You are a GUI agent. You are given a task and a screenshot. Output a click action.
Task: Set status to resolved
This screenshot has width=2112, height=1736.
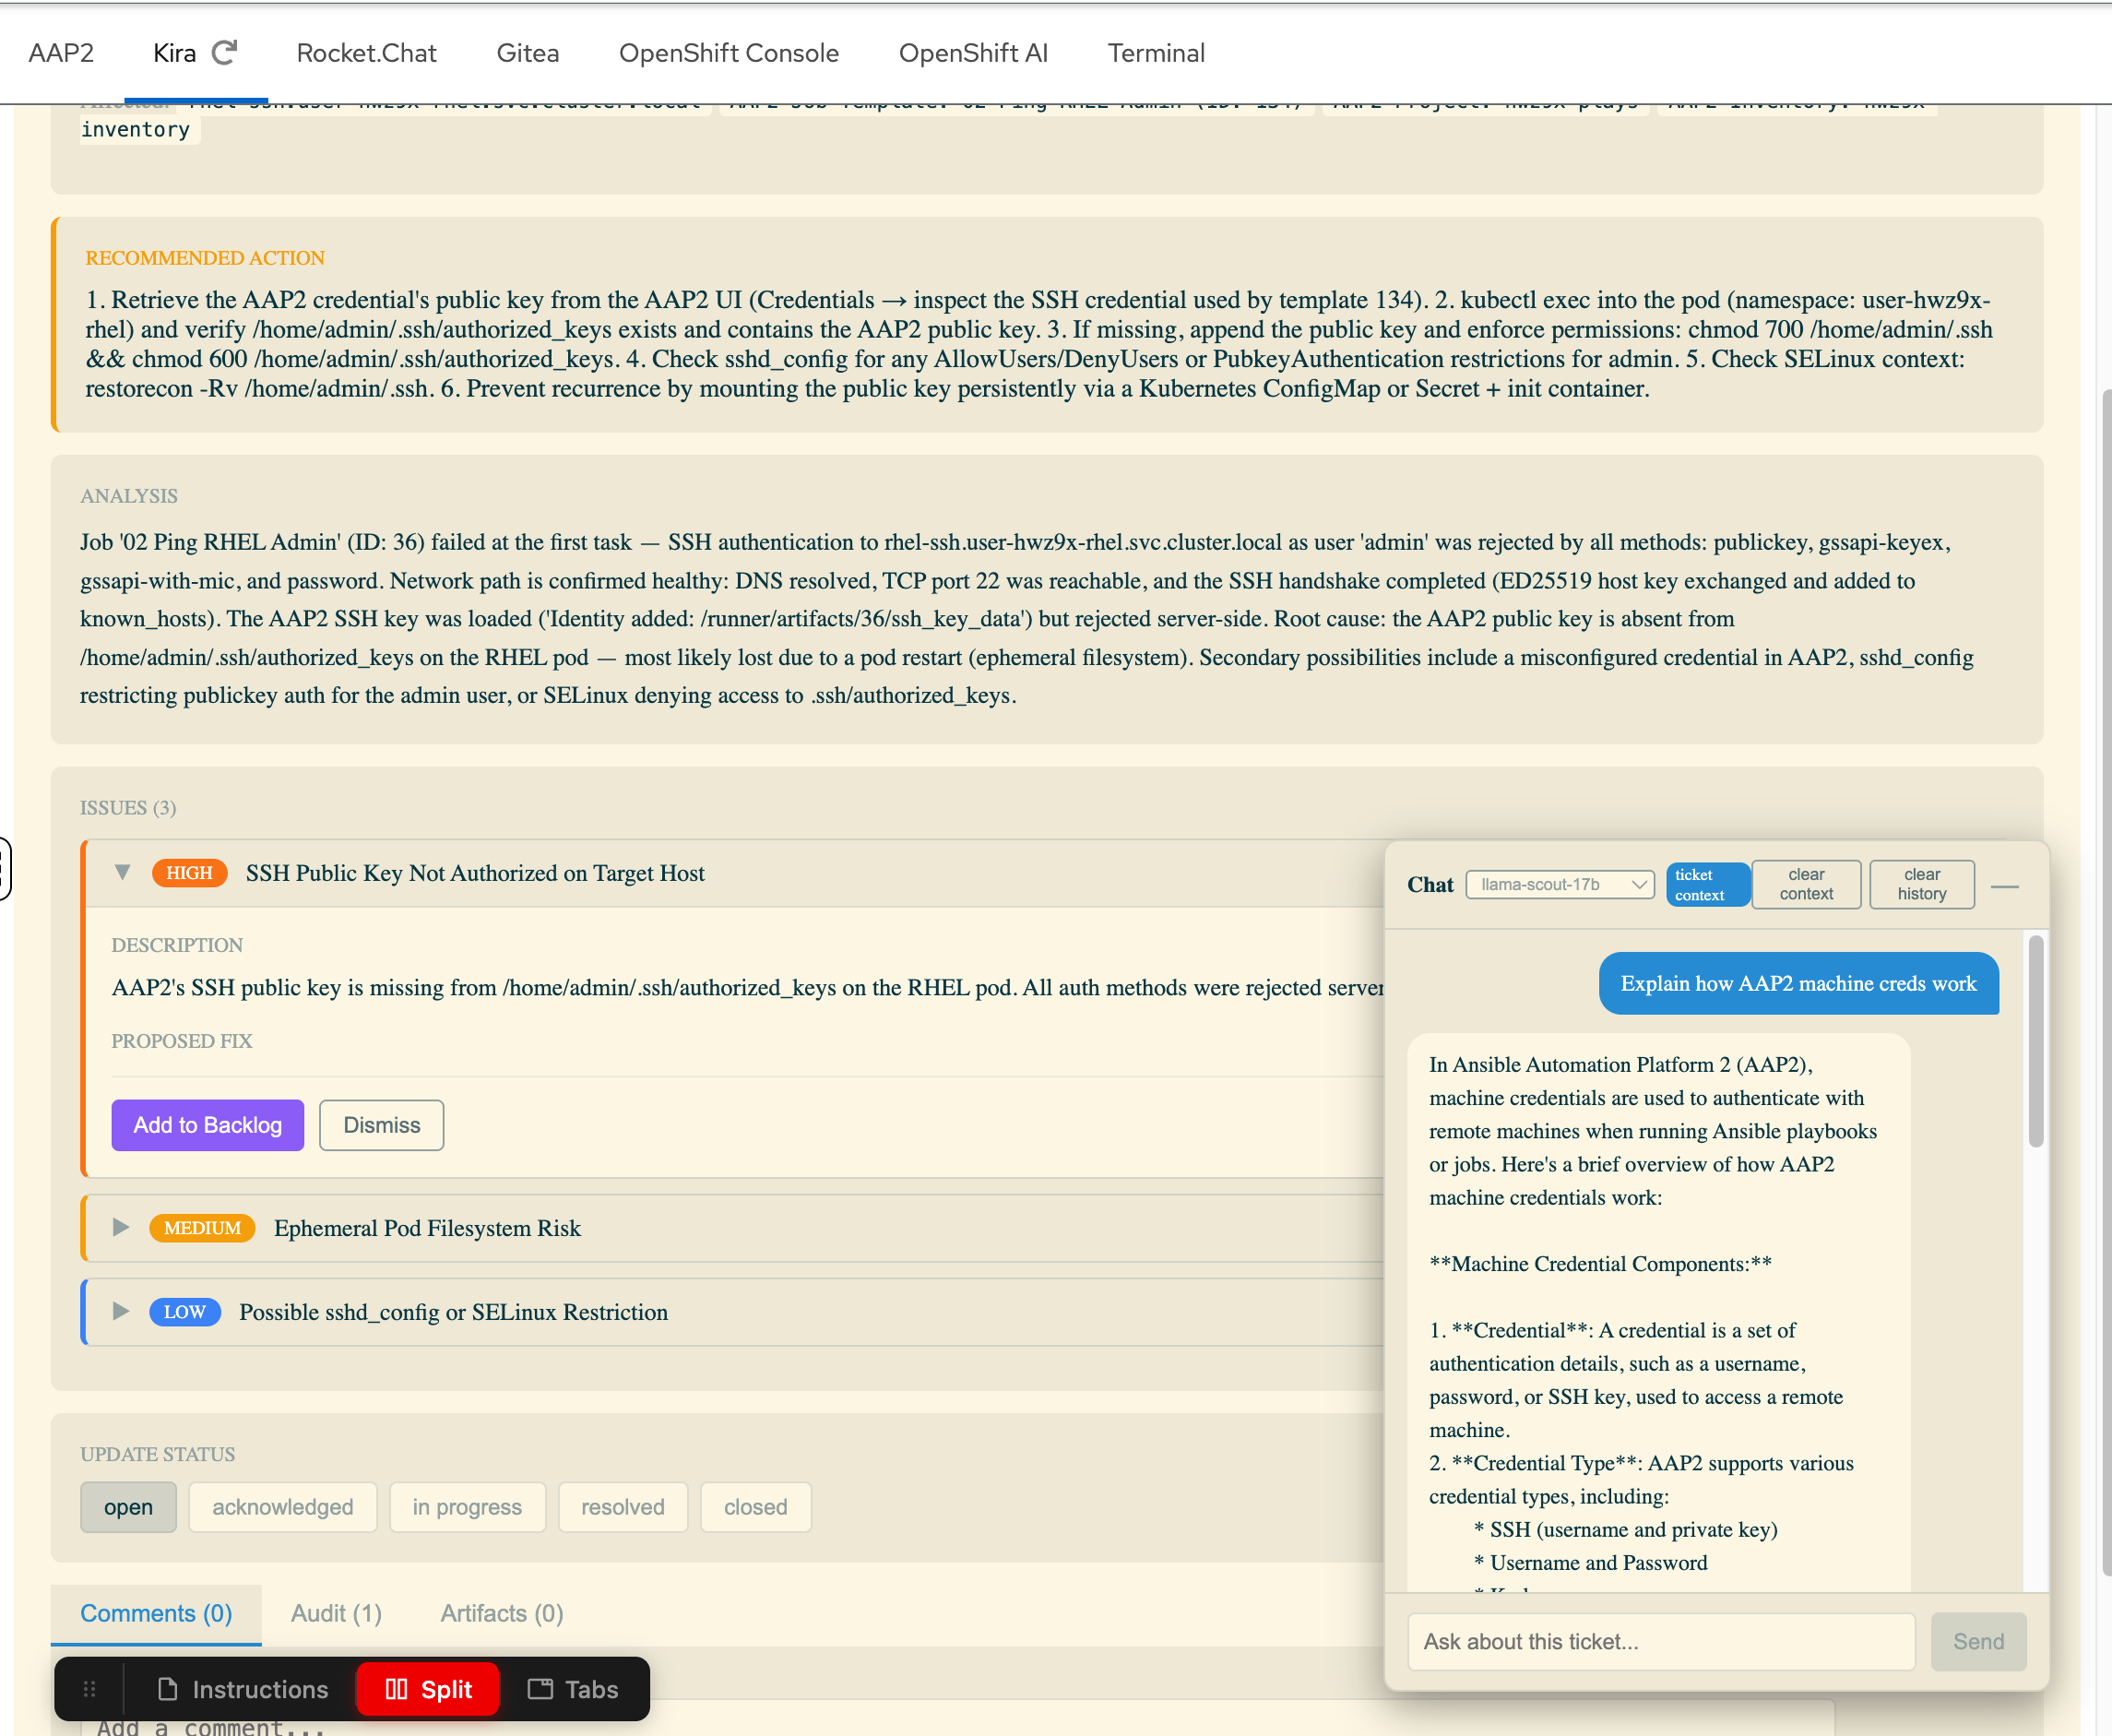point(622,1507)
